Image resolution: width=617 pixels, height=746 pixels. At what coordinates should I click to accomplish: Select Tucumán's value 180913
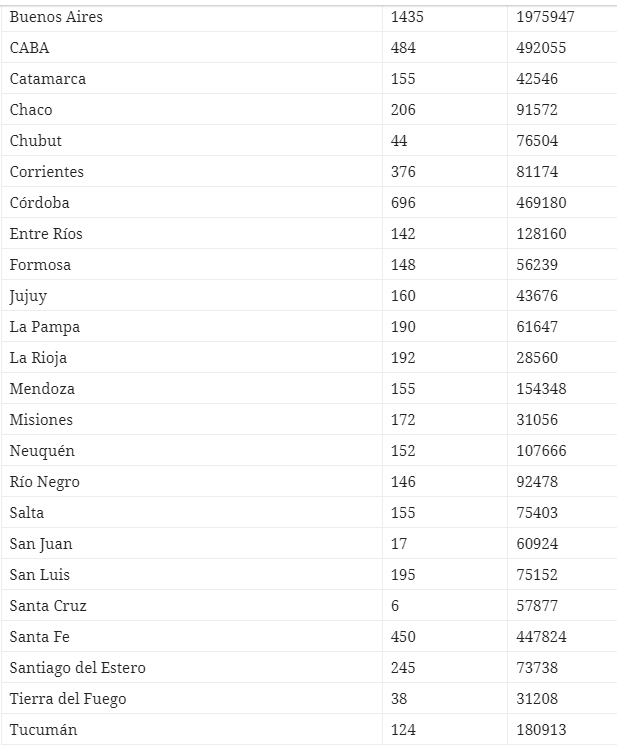click(x=542, y=730)
